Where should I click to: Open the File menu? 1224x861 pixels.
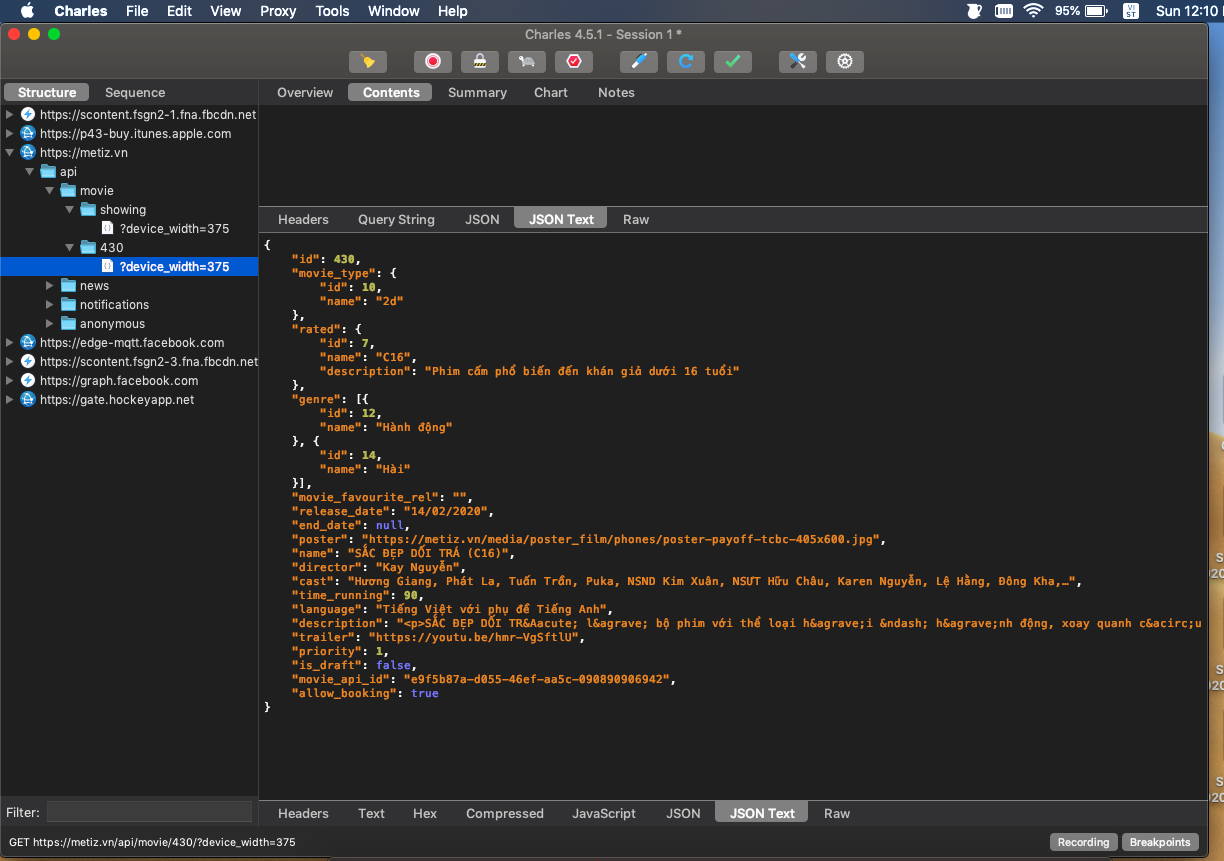137,11
